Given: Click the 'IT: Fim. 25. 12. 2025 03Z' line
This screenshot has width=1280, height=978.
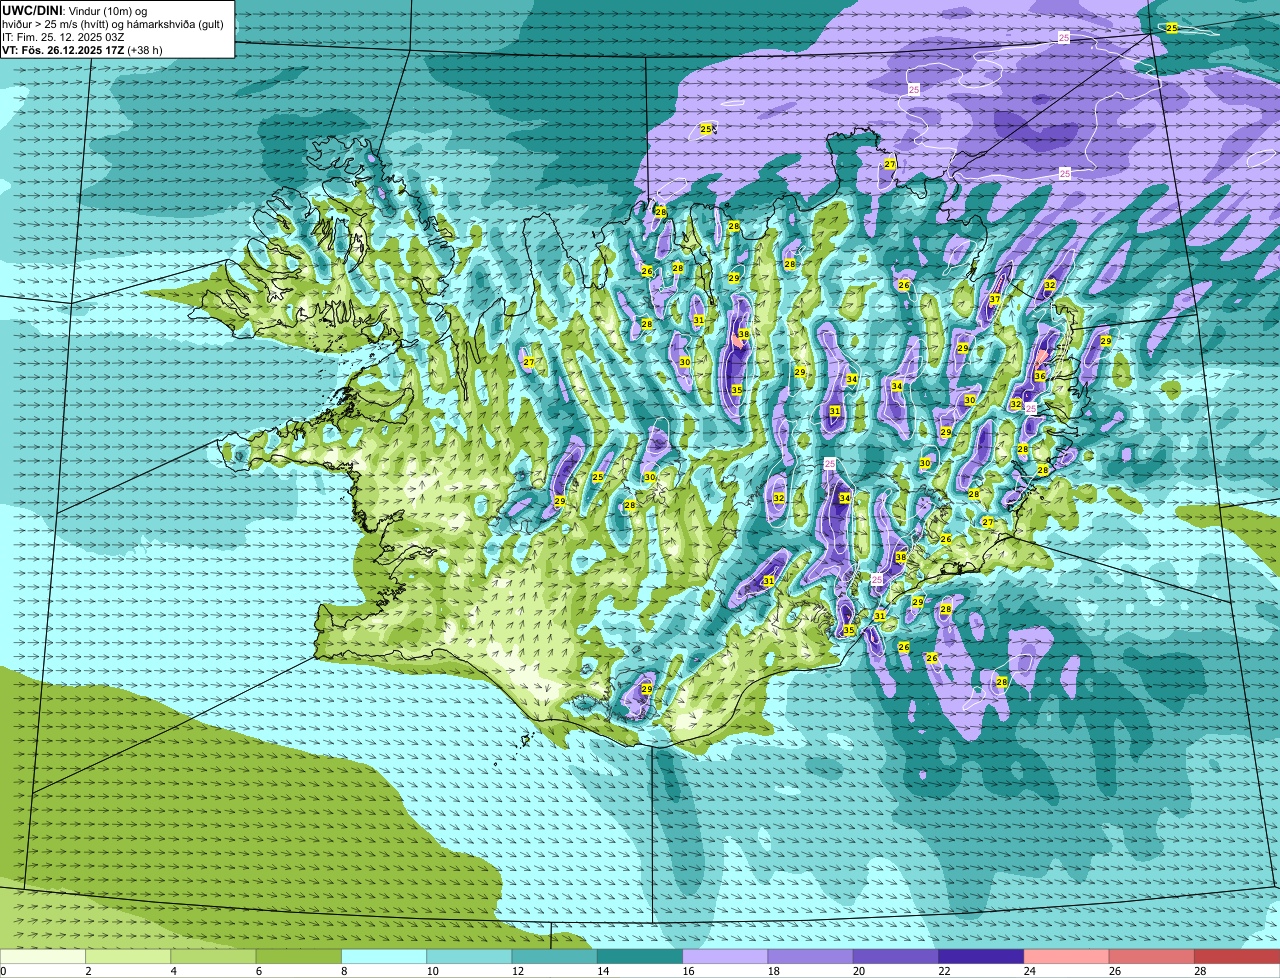Looking at the screenshot, I should point(63,36).
